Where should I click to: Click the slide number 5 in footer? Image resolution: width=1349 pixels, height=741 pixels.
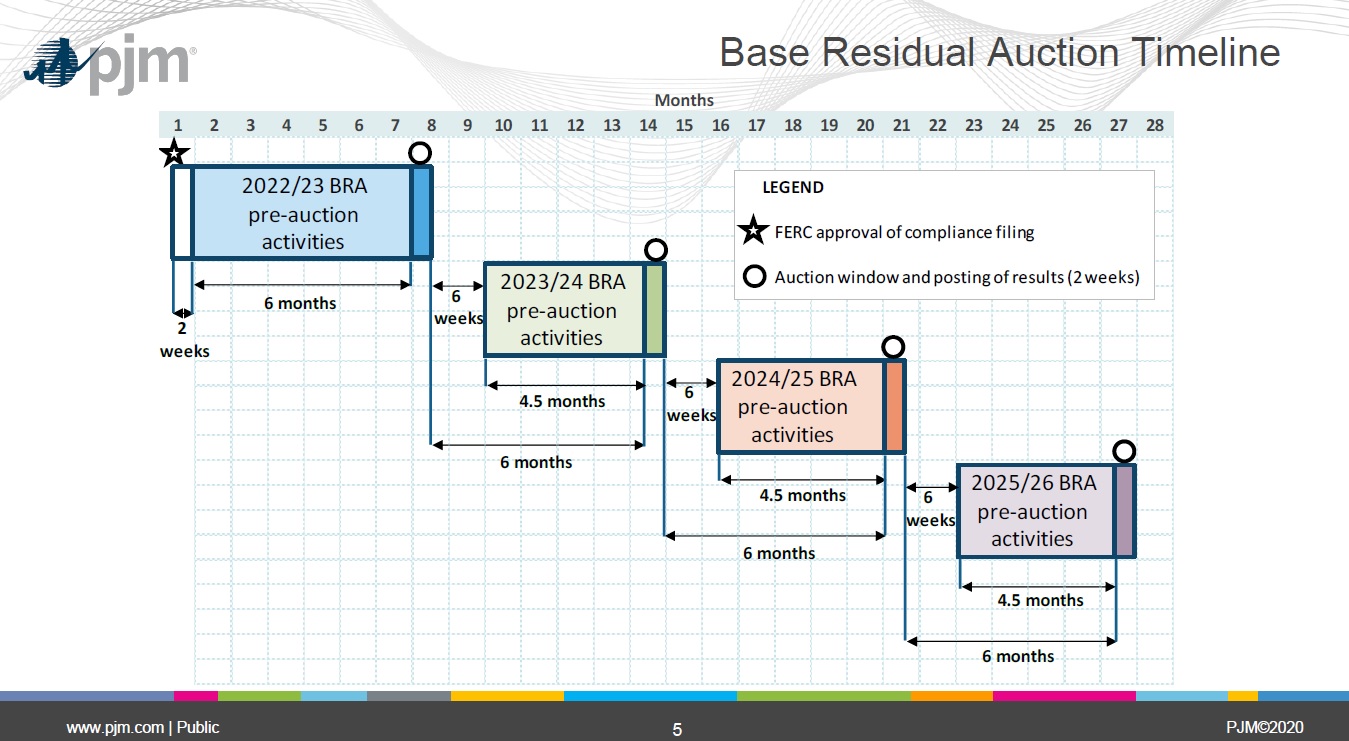tap(677, 730)
